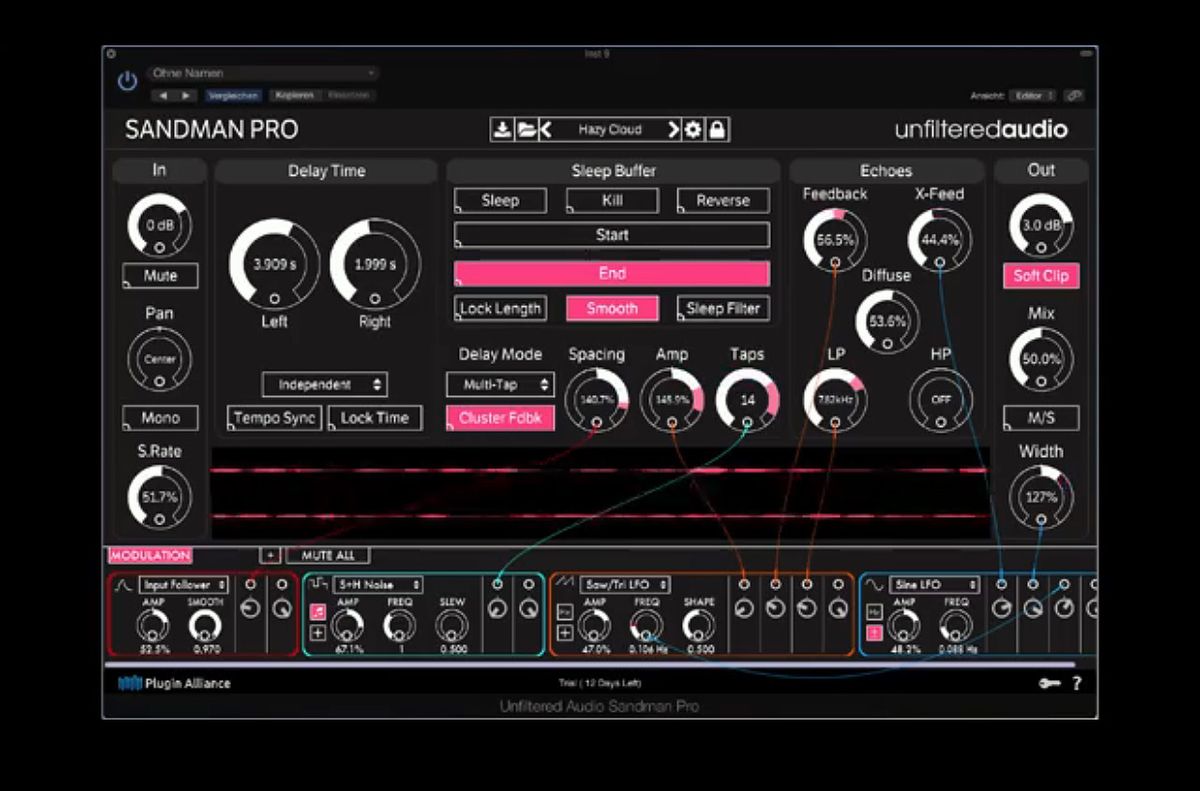Viewport: 1200px width, 791px height.
Task: Disable the Smooth toggle
Action: coord(612,309)
